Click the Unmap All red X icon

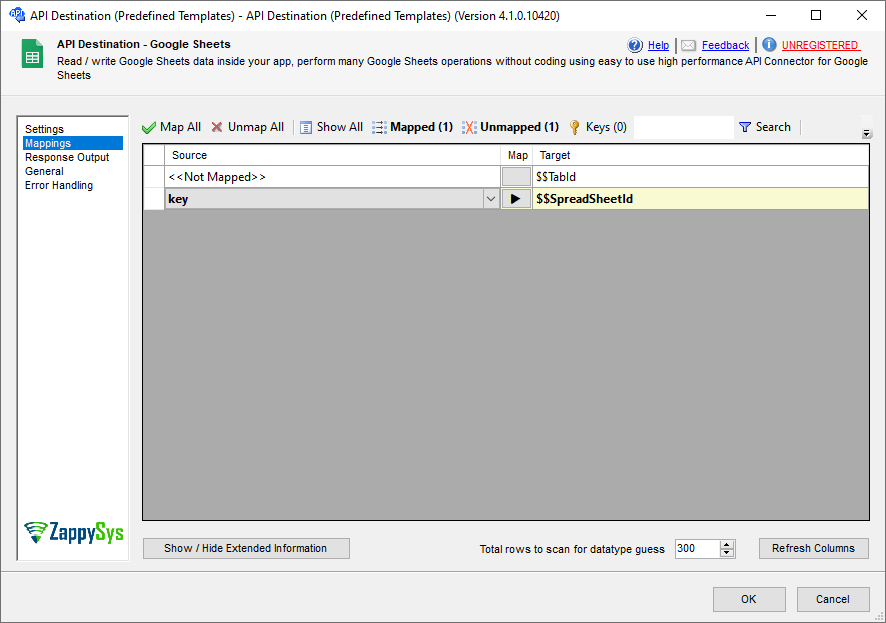point(216,127)
